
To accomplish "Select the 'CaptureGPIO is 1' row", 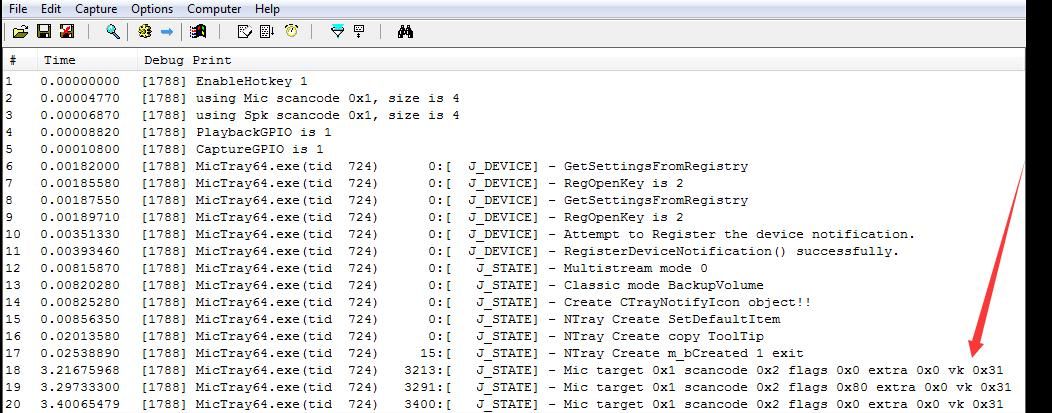I will (513, 150).
